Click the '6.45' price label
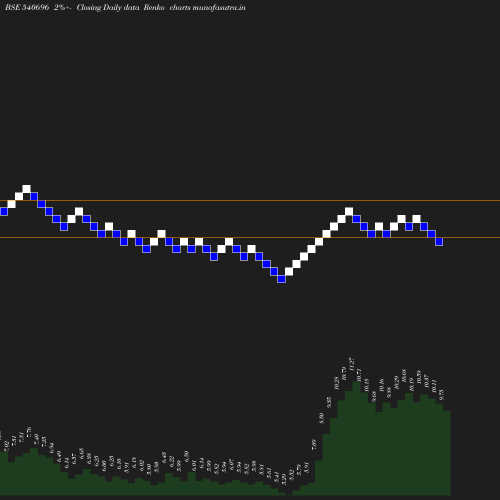500x500 pixels. point(164,458)
